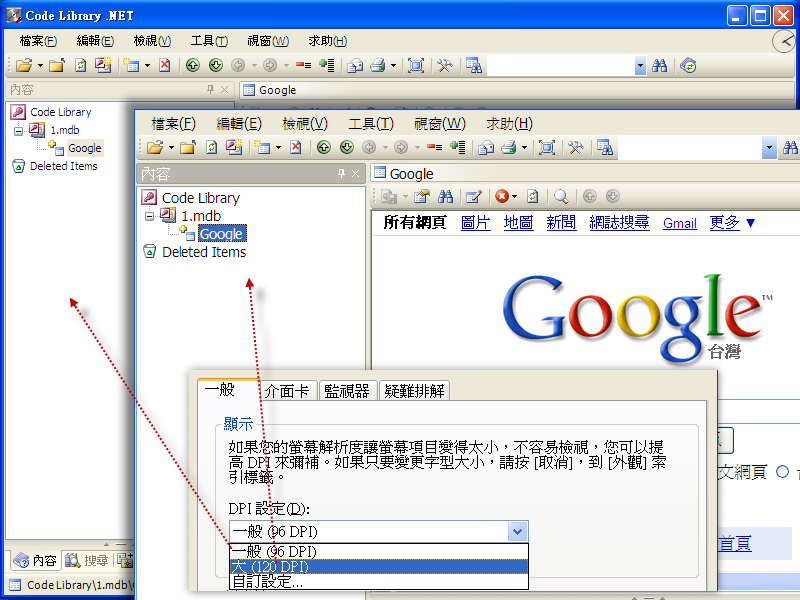Click the open-folder icon in the background window toolbar
Image resolution: width=800 pixels, height=600 pixels.
(x=23, y=65)
